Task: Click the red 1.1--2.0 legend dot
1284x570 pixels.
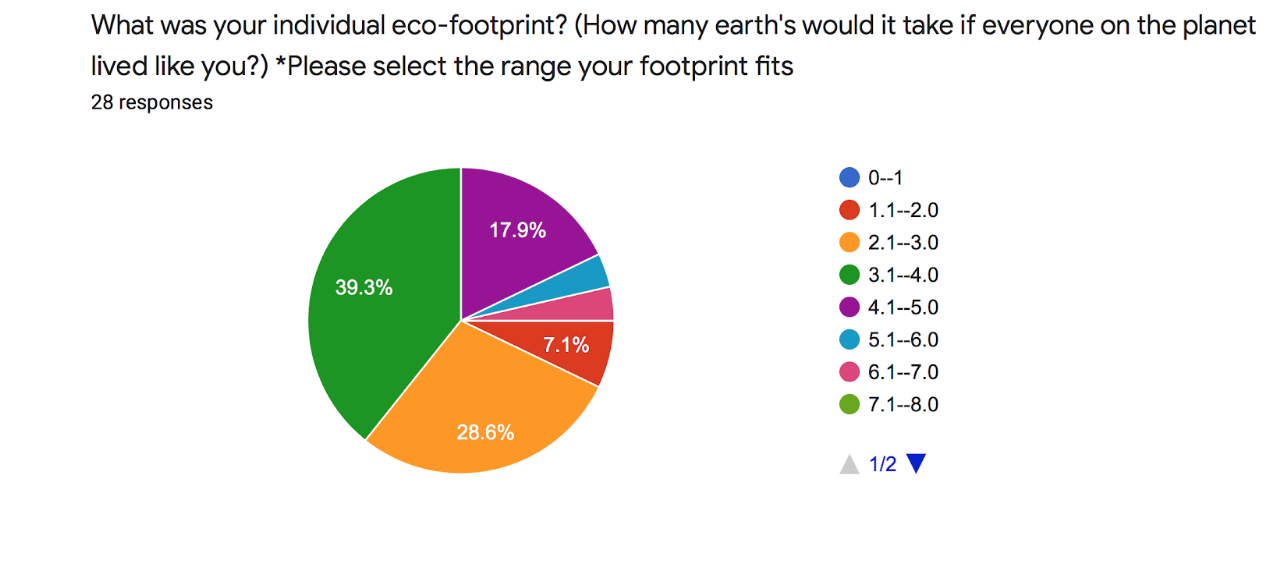Action: pos(850,210)
